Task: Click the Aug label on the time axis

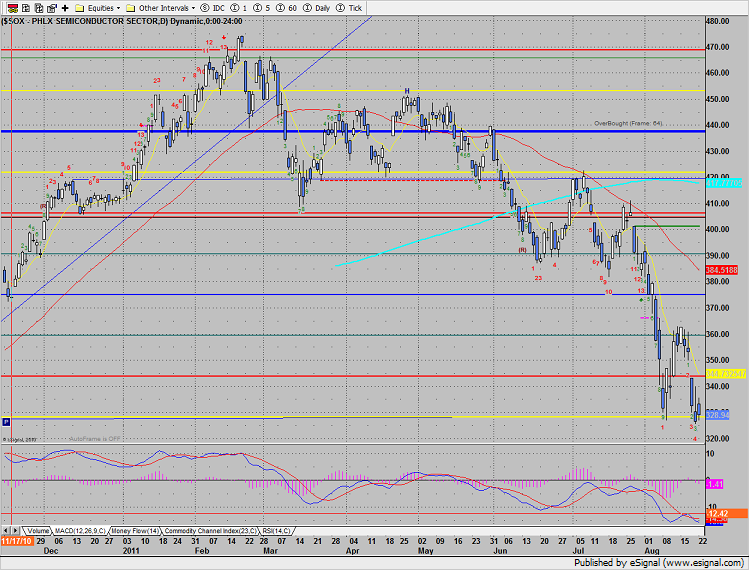Action: tap(652, 551)
